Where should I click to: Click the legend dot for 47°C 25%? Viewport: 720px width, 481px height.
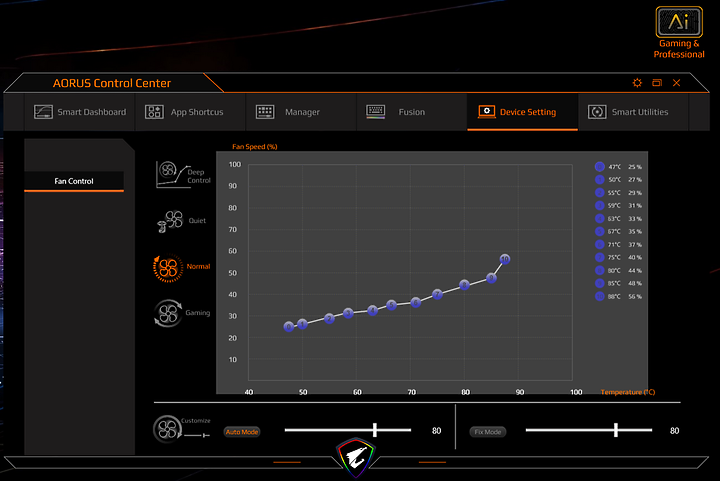click(599, 167)
